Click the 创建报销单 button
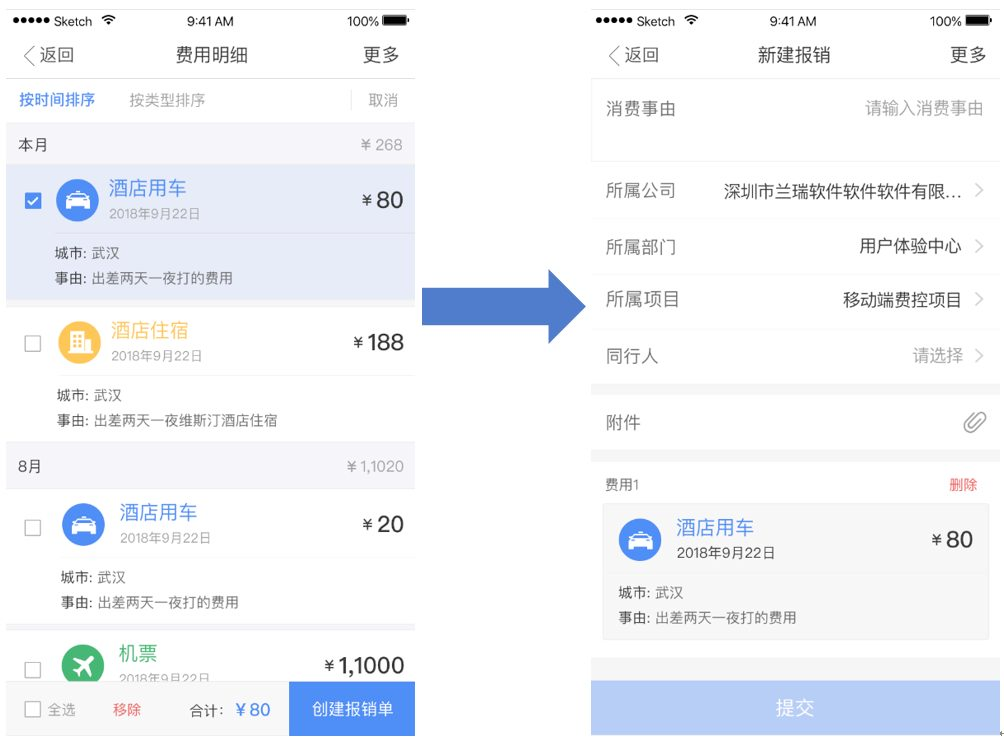Screen dimensions: 1004x740 tap(352, 709)
